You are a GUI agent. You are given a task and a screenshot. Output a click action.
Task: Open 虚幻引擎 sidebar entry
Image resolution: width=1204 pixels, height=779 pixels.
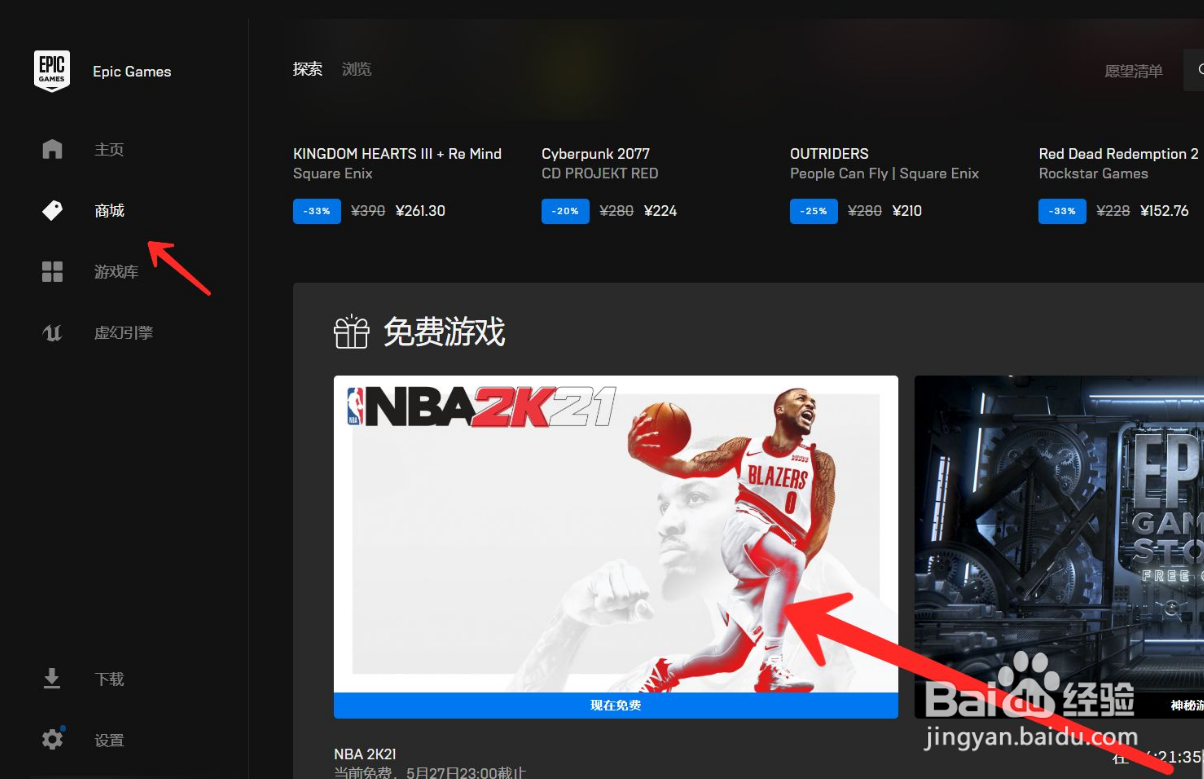123,333
